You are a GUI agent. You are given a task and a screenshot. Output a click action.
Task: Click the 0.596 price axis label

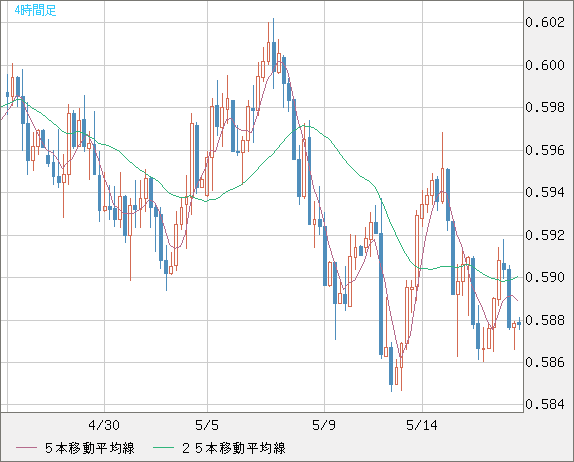point(545,150)
